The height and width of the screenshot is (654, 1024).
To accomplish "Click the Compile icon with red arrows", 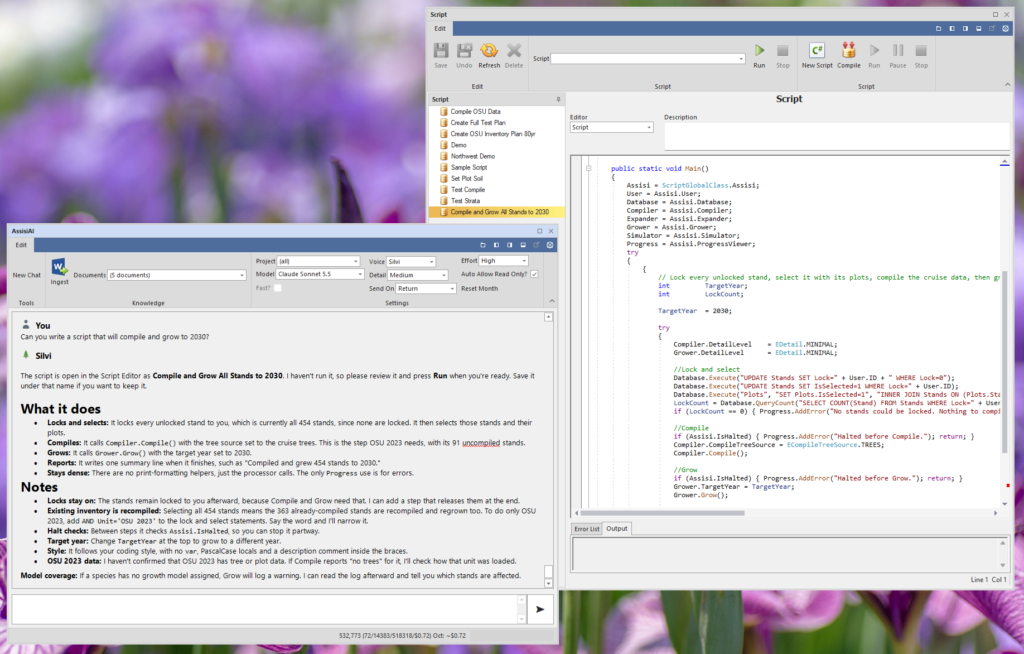I will 848,50.
